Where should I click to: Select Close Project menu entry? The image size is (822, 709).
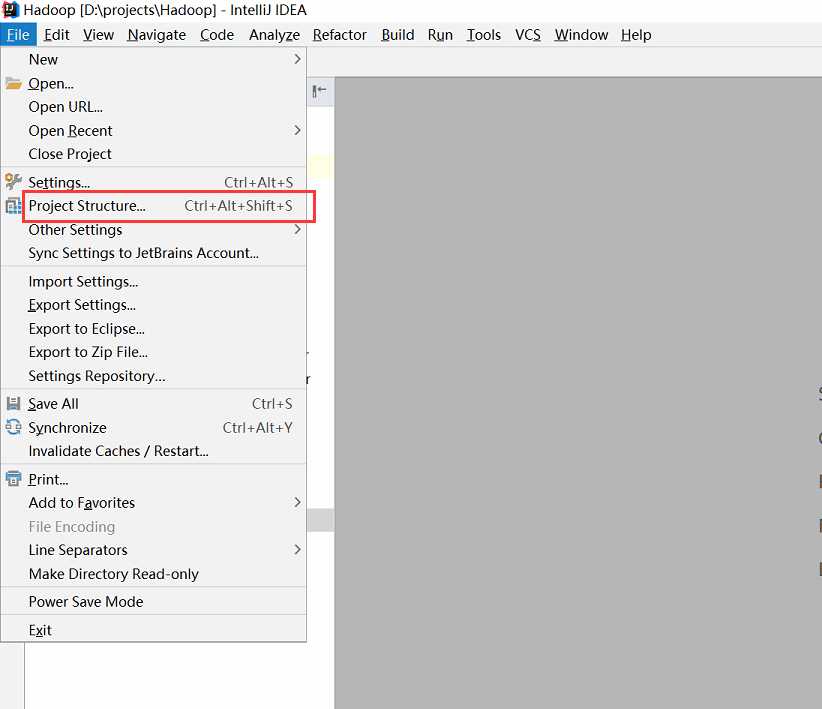point(154,154)
